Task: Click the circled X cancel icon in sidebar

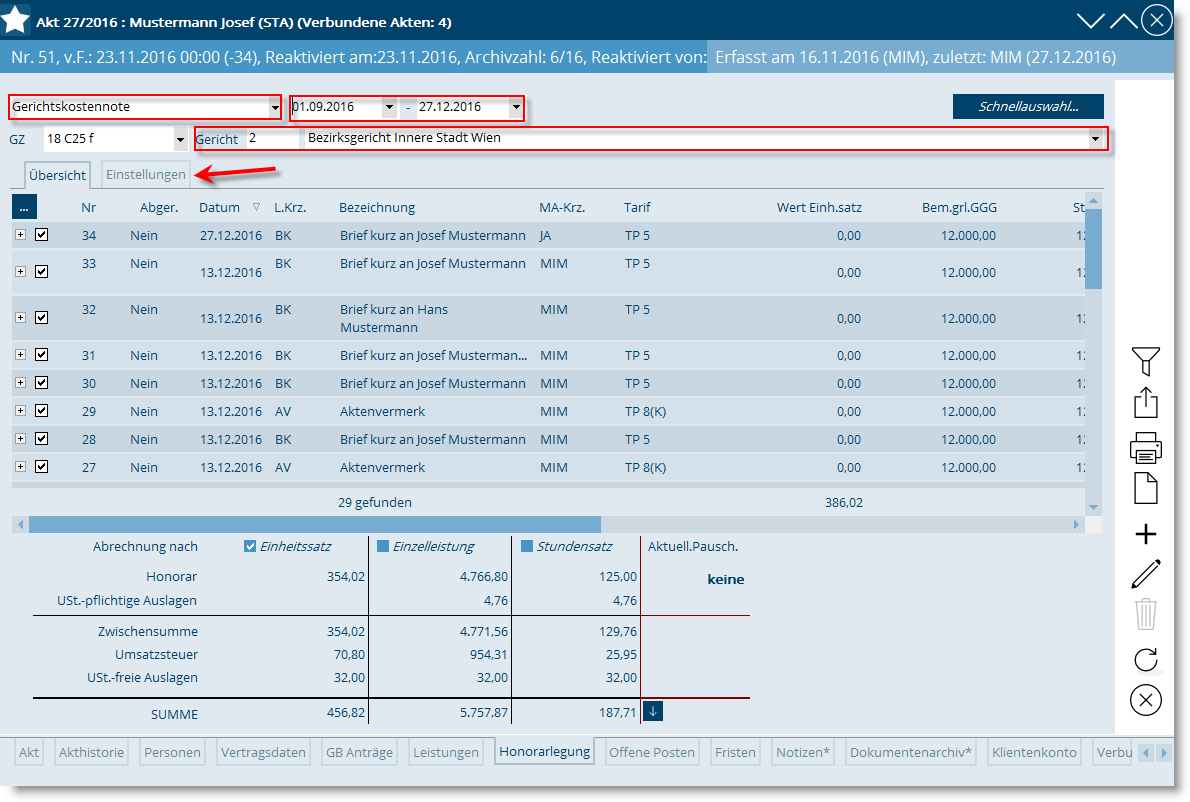Action: click(1145, 700)
